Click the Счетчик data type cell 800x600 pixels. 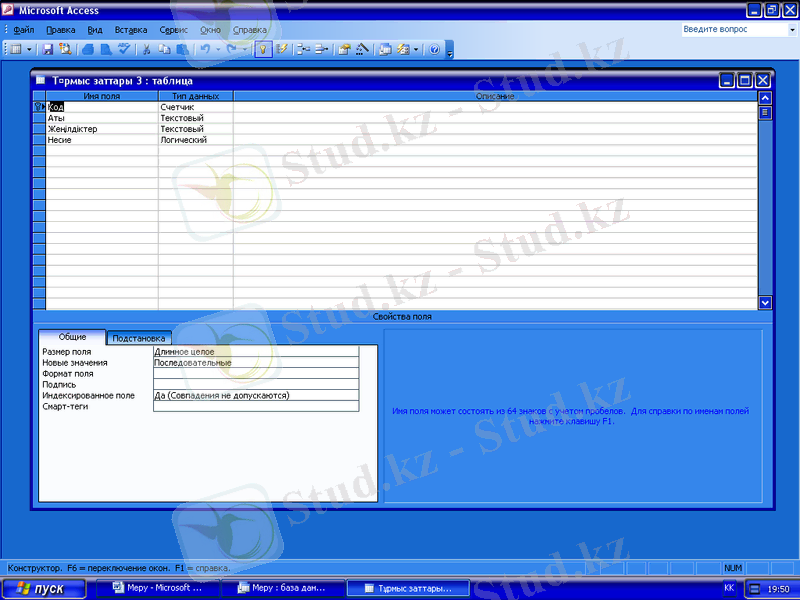click(196, 107)
